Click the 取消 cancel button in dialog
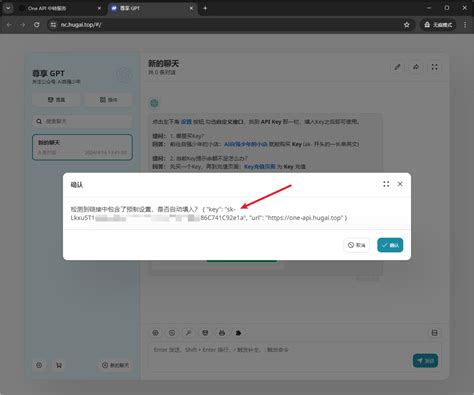The width and height of the screenshot is (474, 395). 356,245
